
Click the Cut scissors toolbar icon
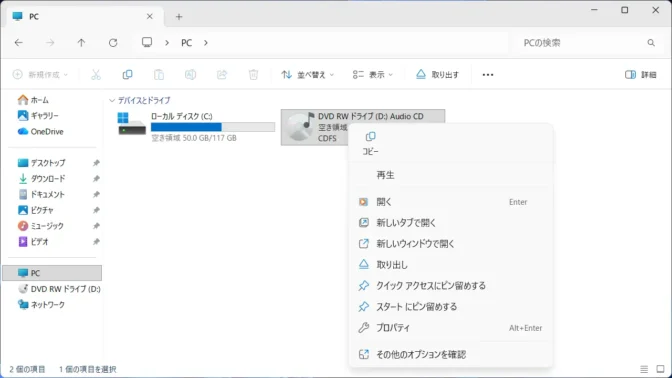point(96,75)
